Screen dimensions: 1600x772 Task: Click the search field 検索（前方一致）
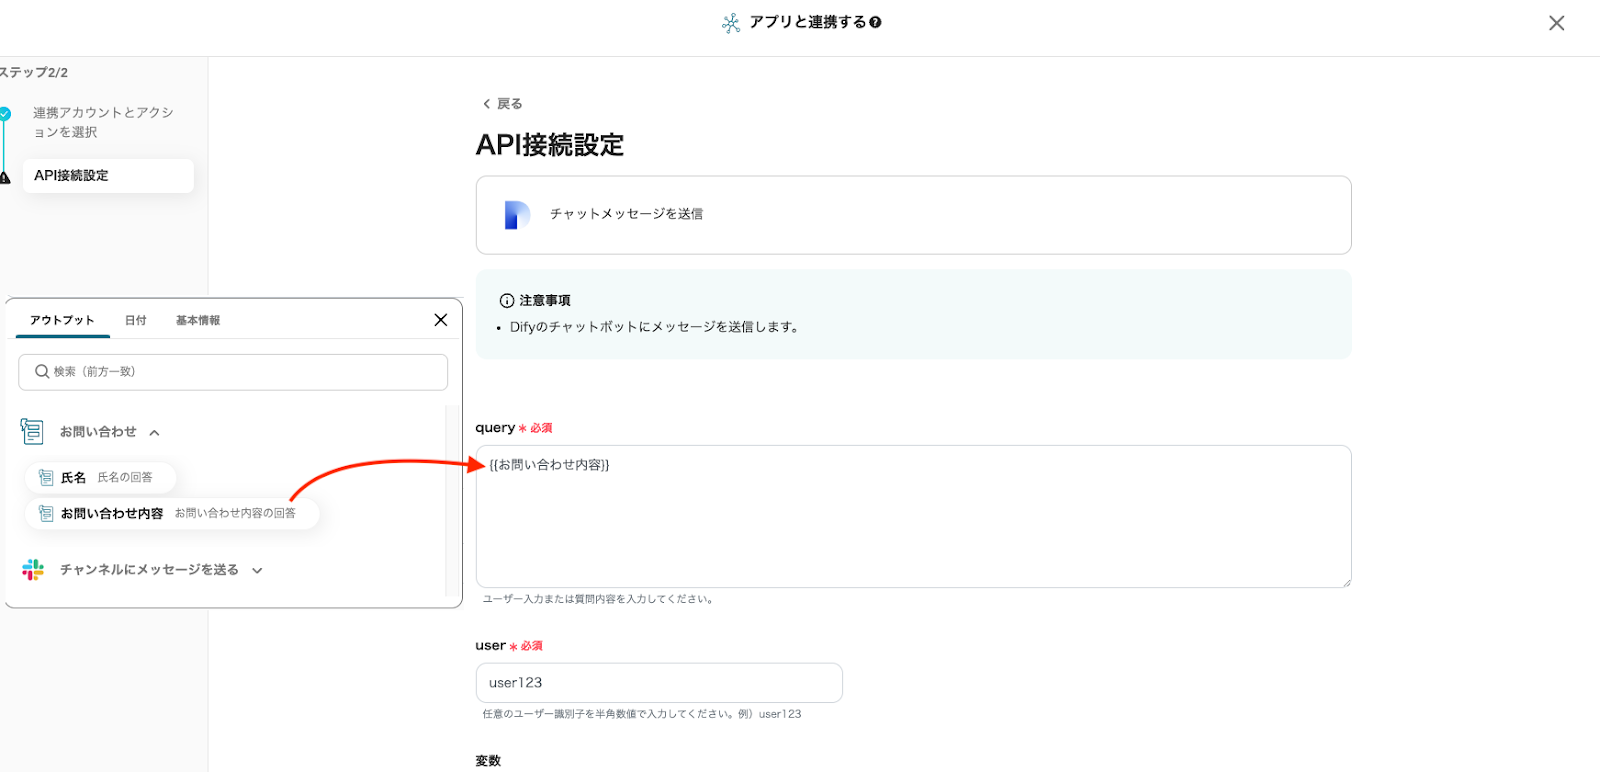tap(233, 372)
